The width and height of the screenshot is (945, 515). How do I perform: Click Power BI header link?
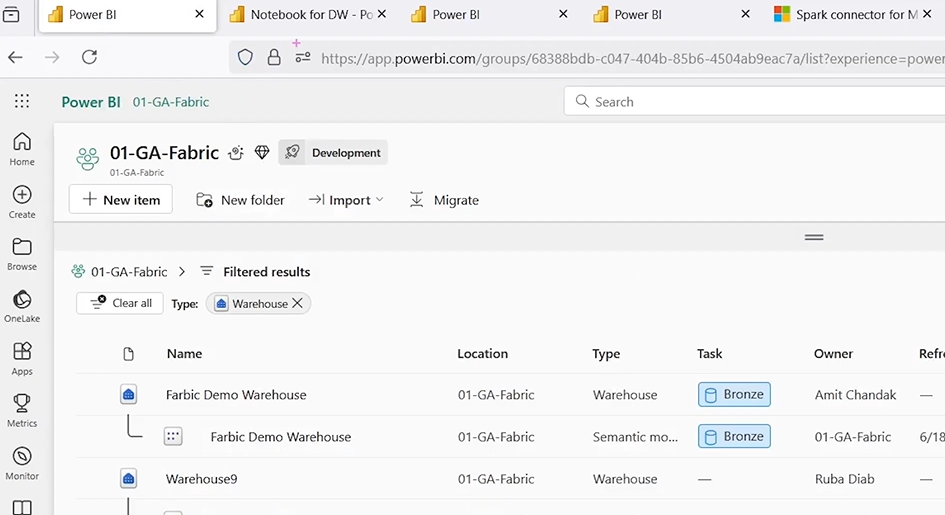(91, 102)
